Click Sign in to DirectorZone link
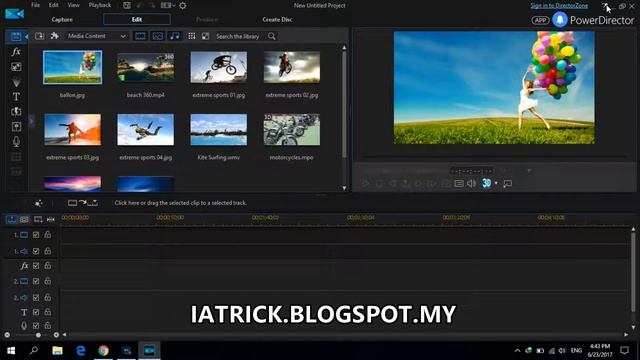 point(559,6)
